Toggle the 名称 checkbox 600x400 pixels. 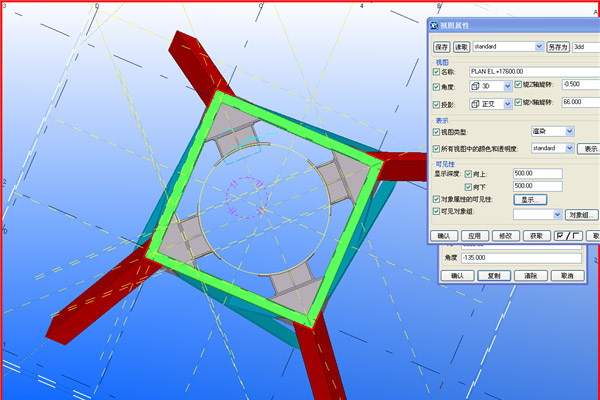[x=435, y=71]
